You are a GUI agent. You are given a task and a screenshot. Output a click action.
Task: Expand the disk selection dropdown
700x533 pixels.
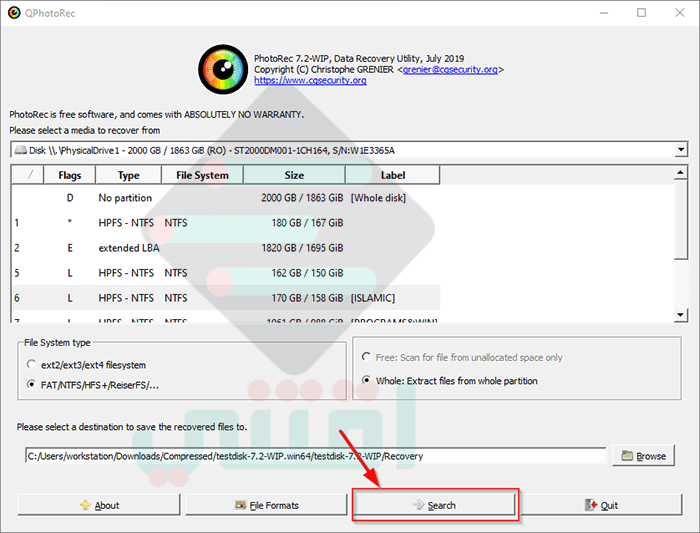coord(681,150)
